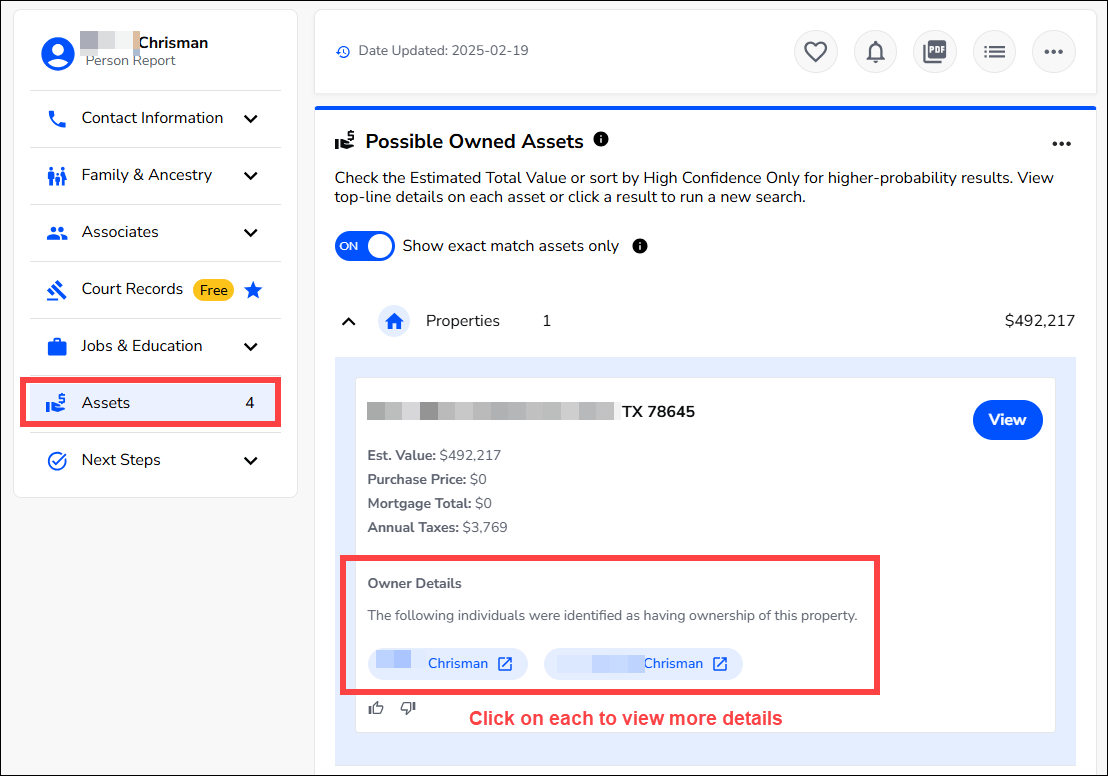This screenshot has height=776, width=1108.
Task: Collapse the Properties section chevron
Action: 348,322
